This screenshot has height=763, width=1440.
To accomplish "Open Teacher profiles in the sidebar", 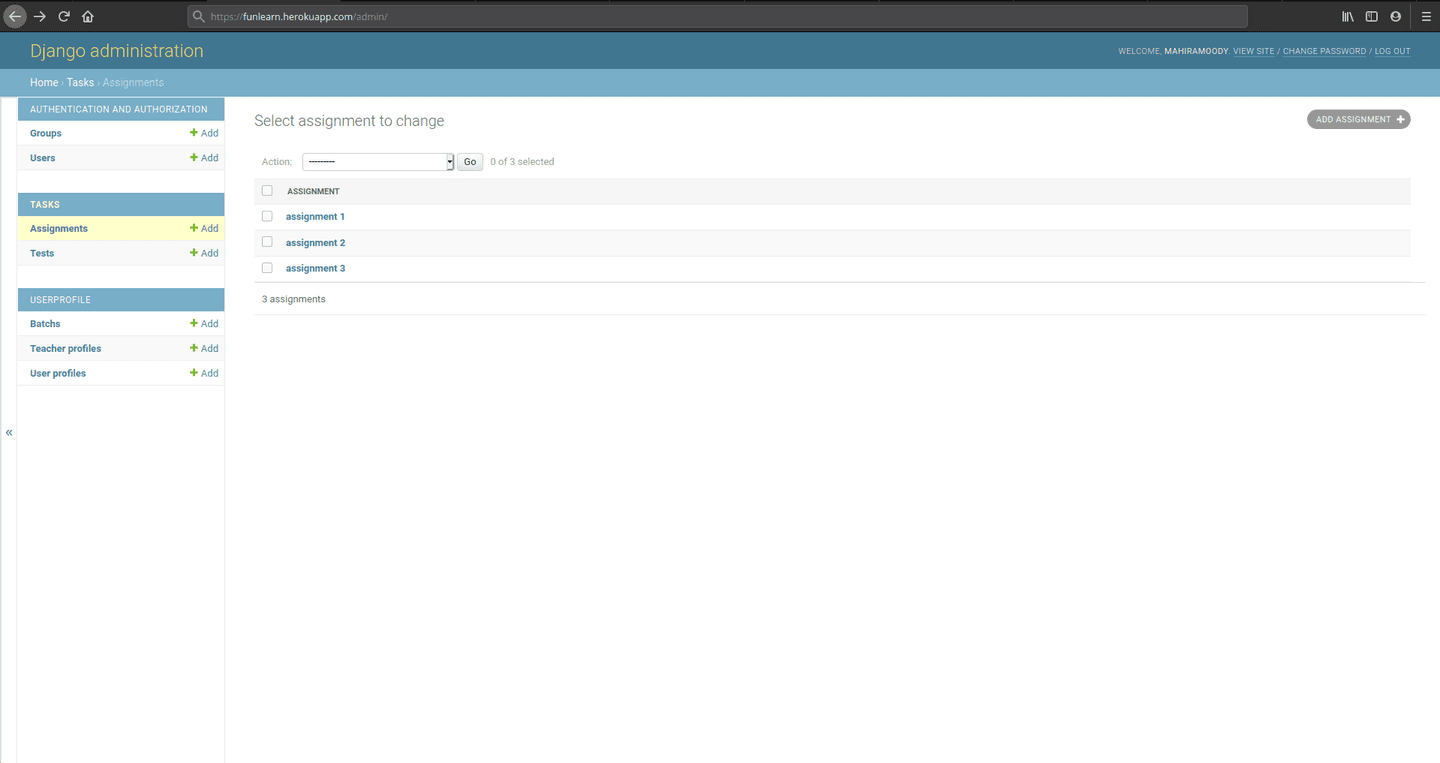I will click(x=66, y=348).
